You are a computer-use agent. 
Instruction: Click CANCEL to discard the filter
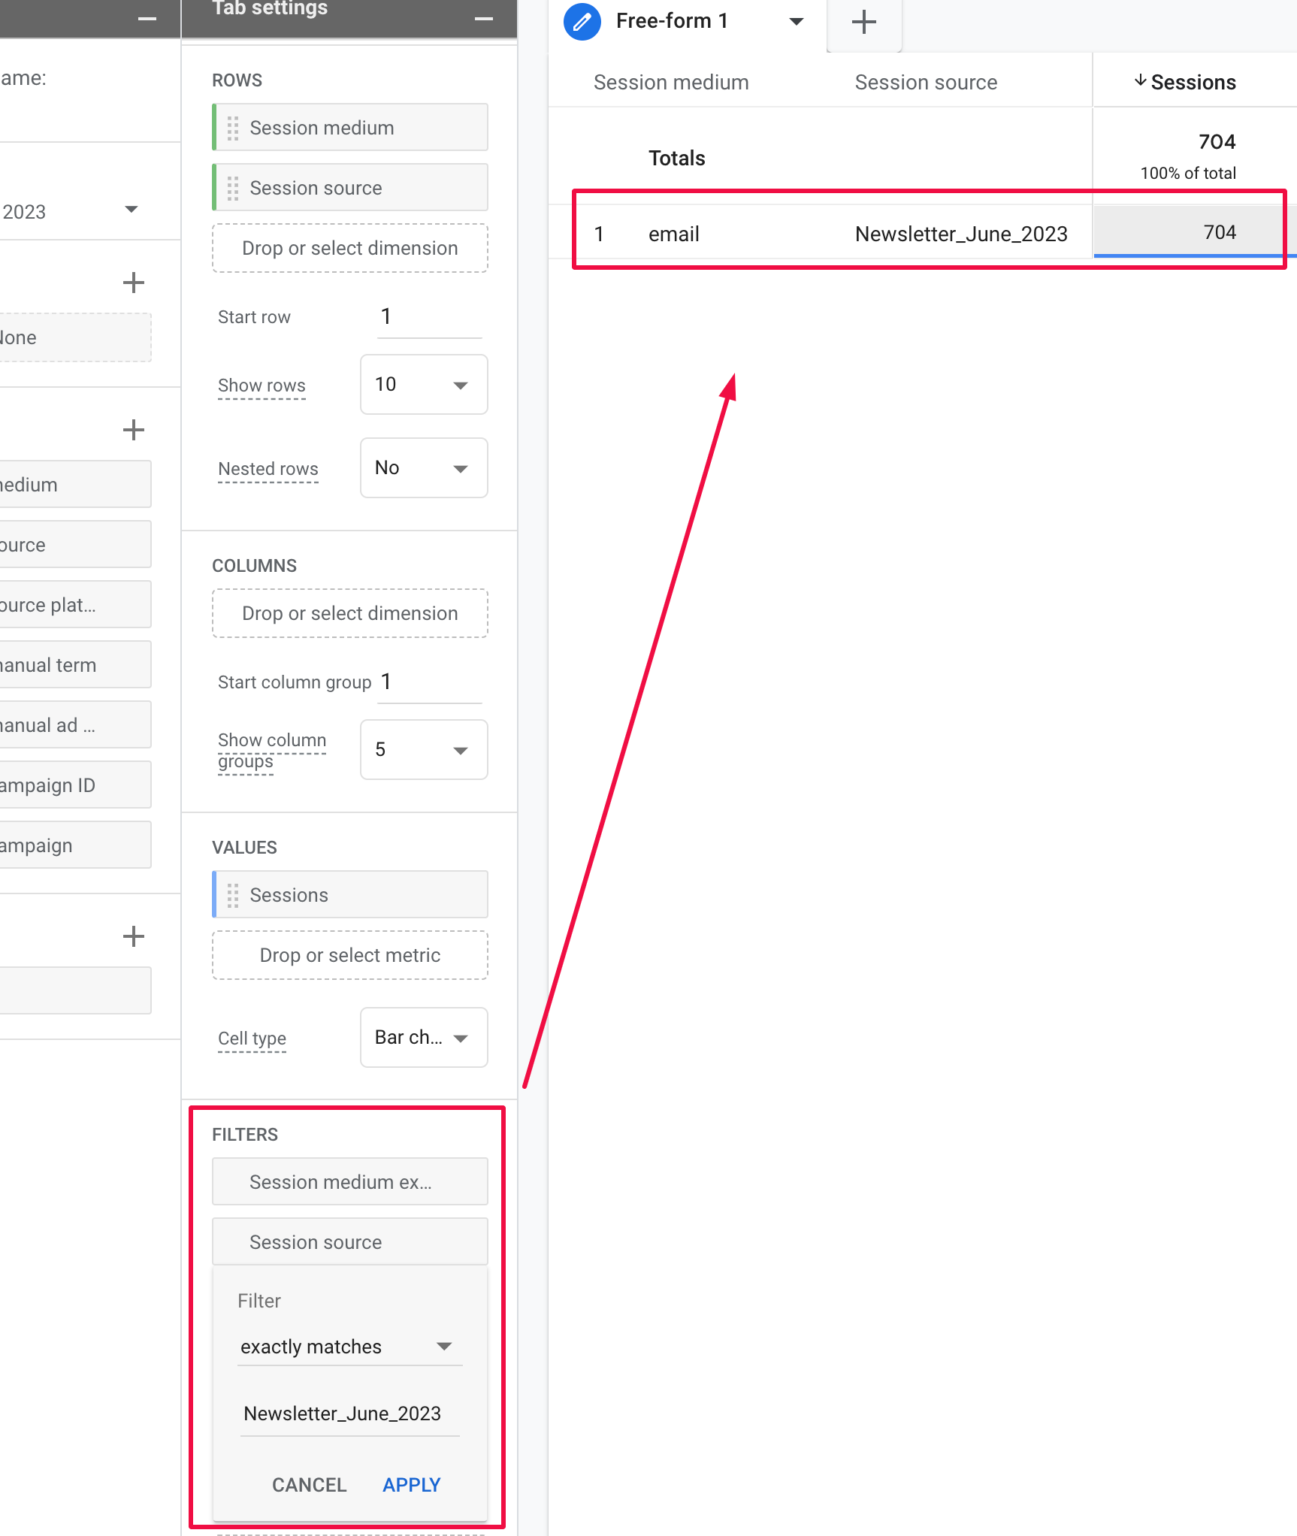point(308,1484)
